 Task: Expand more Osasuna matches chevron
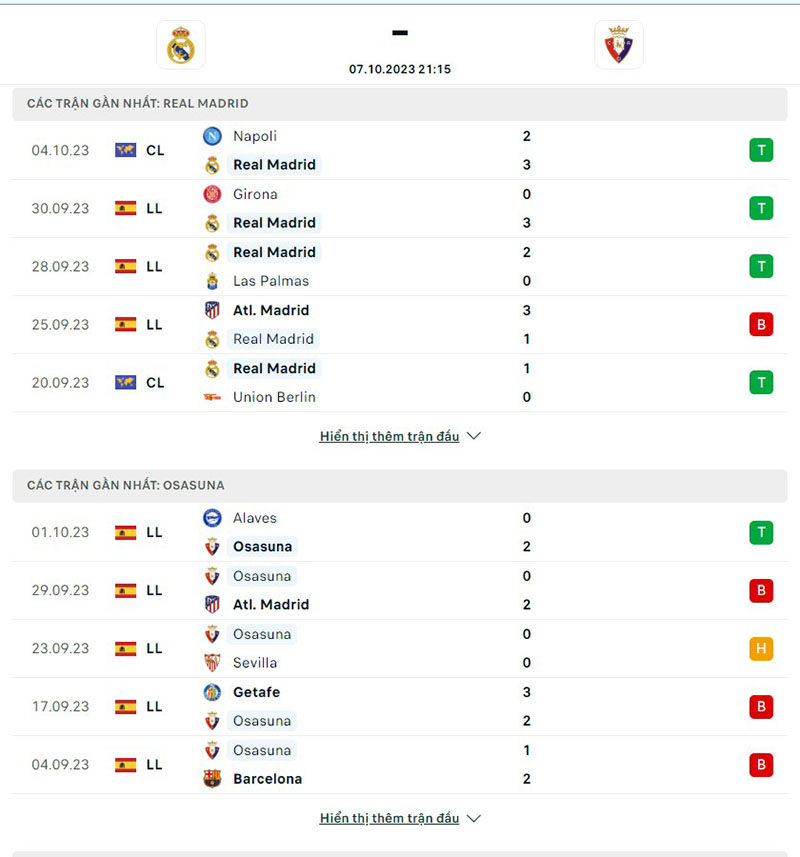coord(474,818)
